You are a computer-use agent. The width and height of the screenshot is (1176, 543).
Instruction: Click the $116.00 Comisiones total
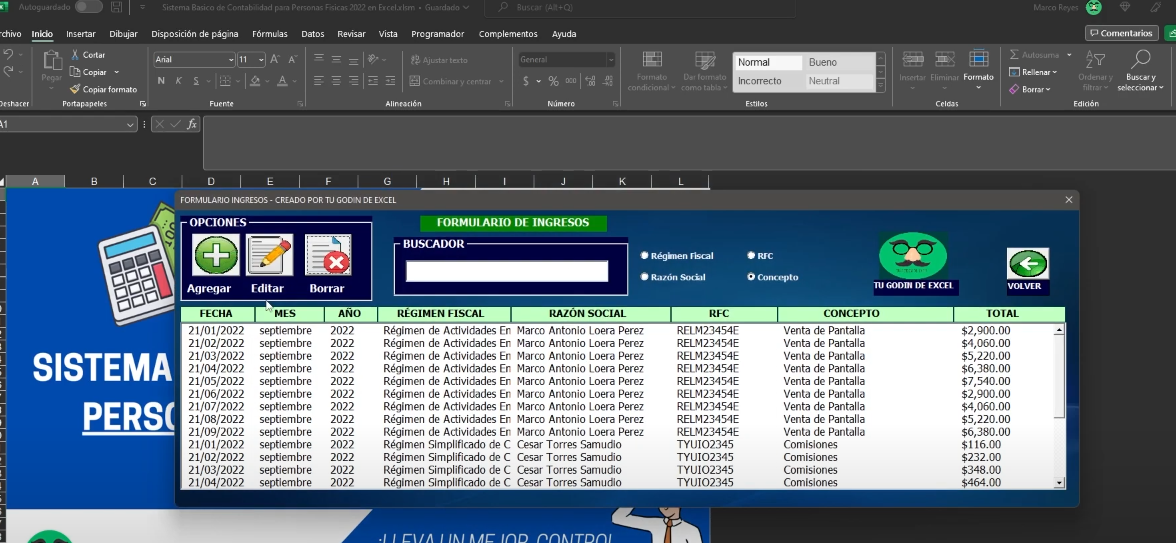pos(981,445)
